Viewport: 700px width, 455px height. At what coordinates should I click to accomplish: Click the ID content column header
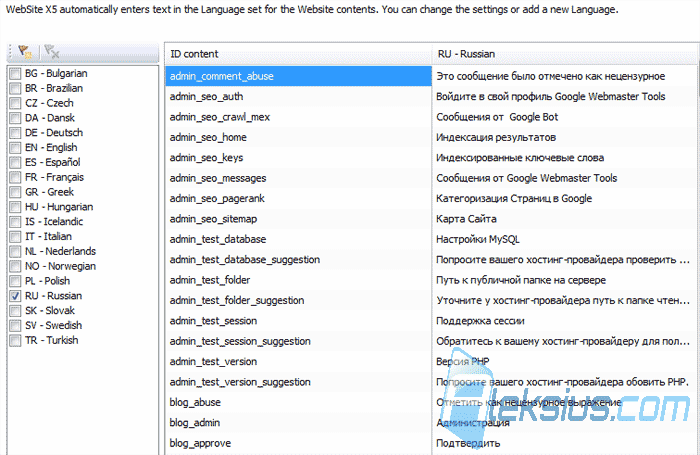(x=298, y=54)
